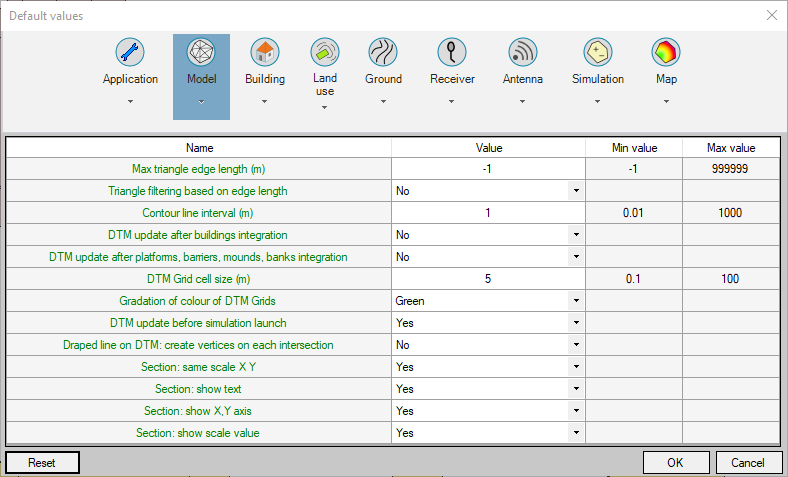788x477 pixels.
Task: Click the Reset button
Action: [42, 462]
